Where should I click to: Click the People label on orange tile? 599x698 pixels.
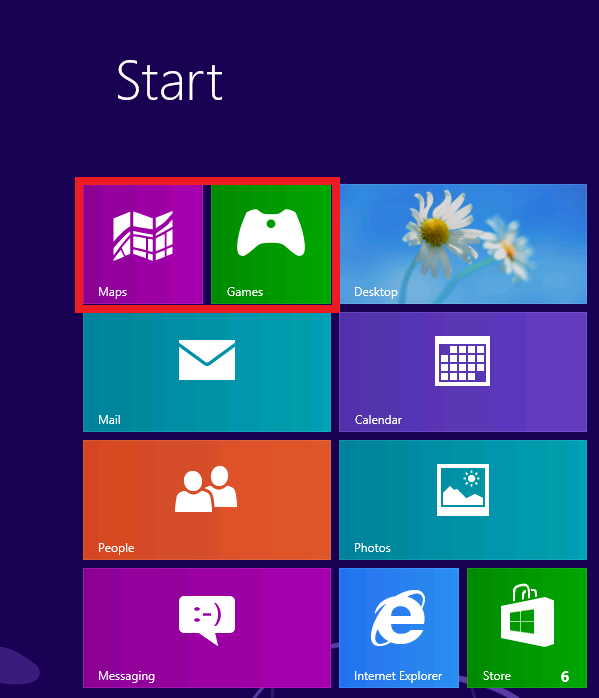click(x=116, y=548)
